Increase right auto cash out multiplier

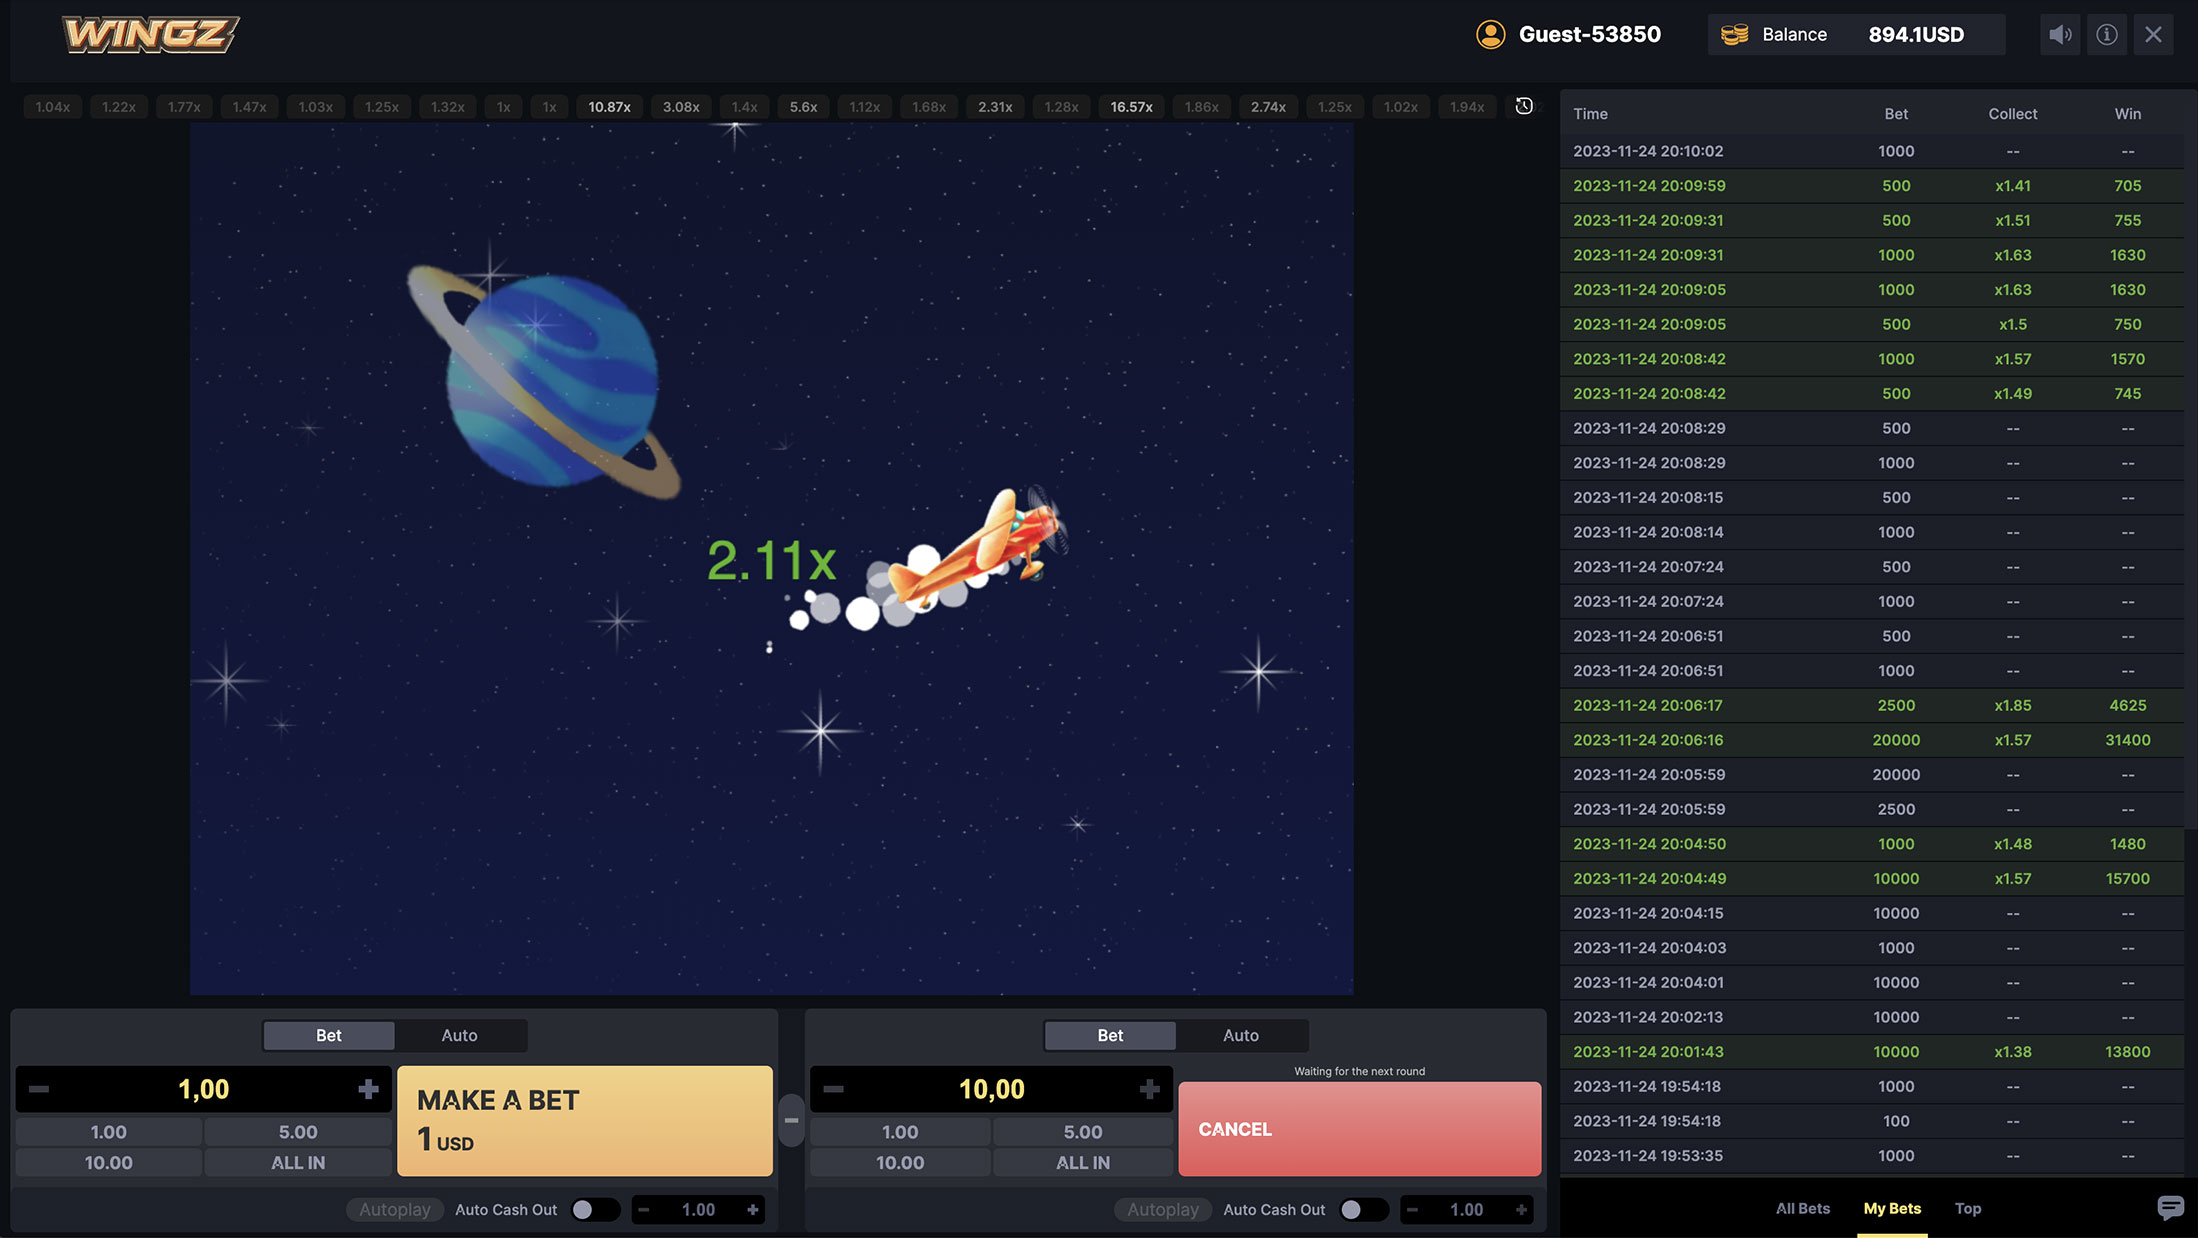click(1520, 1210)
